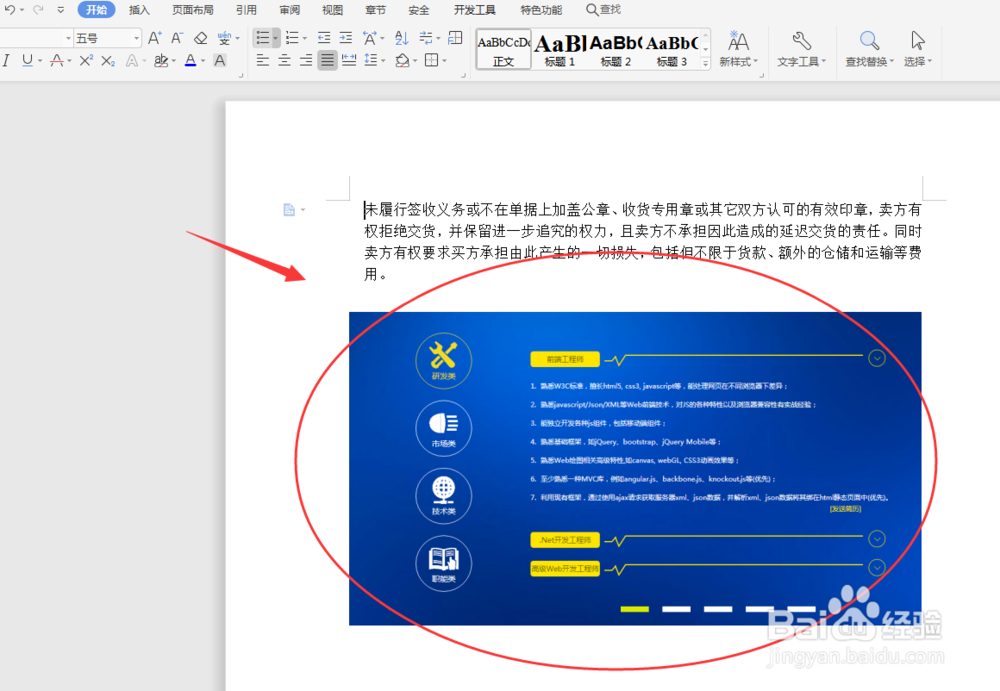Click the Redo arrow icon
Screen dimensions: 1000x691
[38, 10]
